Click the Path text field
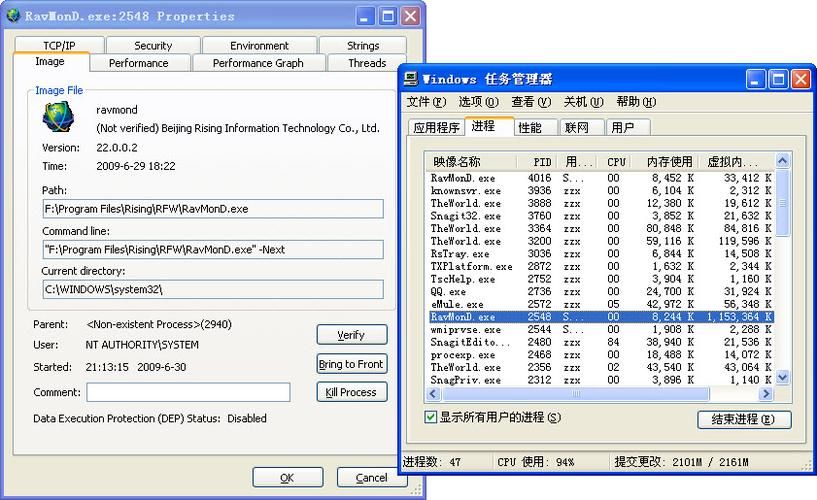Viewport: 817px width, 500px height. 213,209
